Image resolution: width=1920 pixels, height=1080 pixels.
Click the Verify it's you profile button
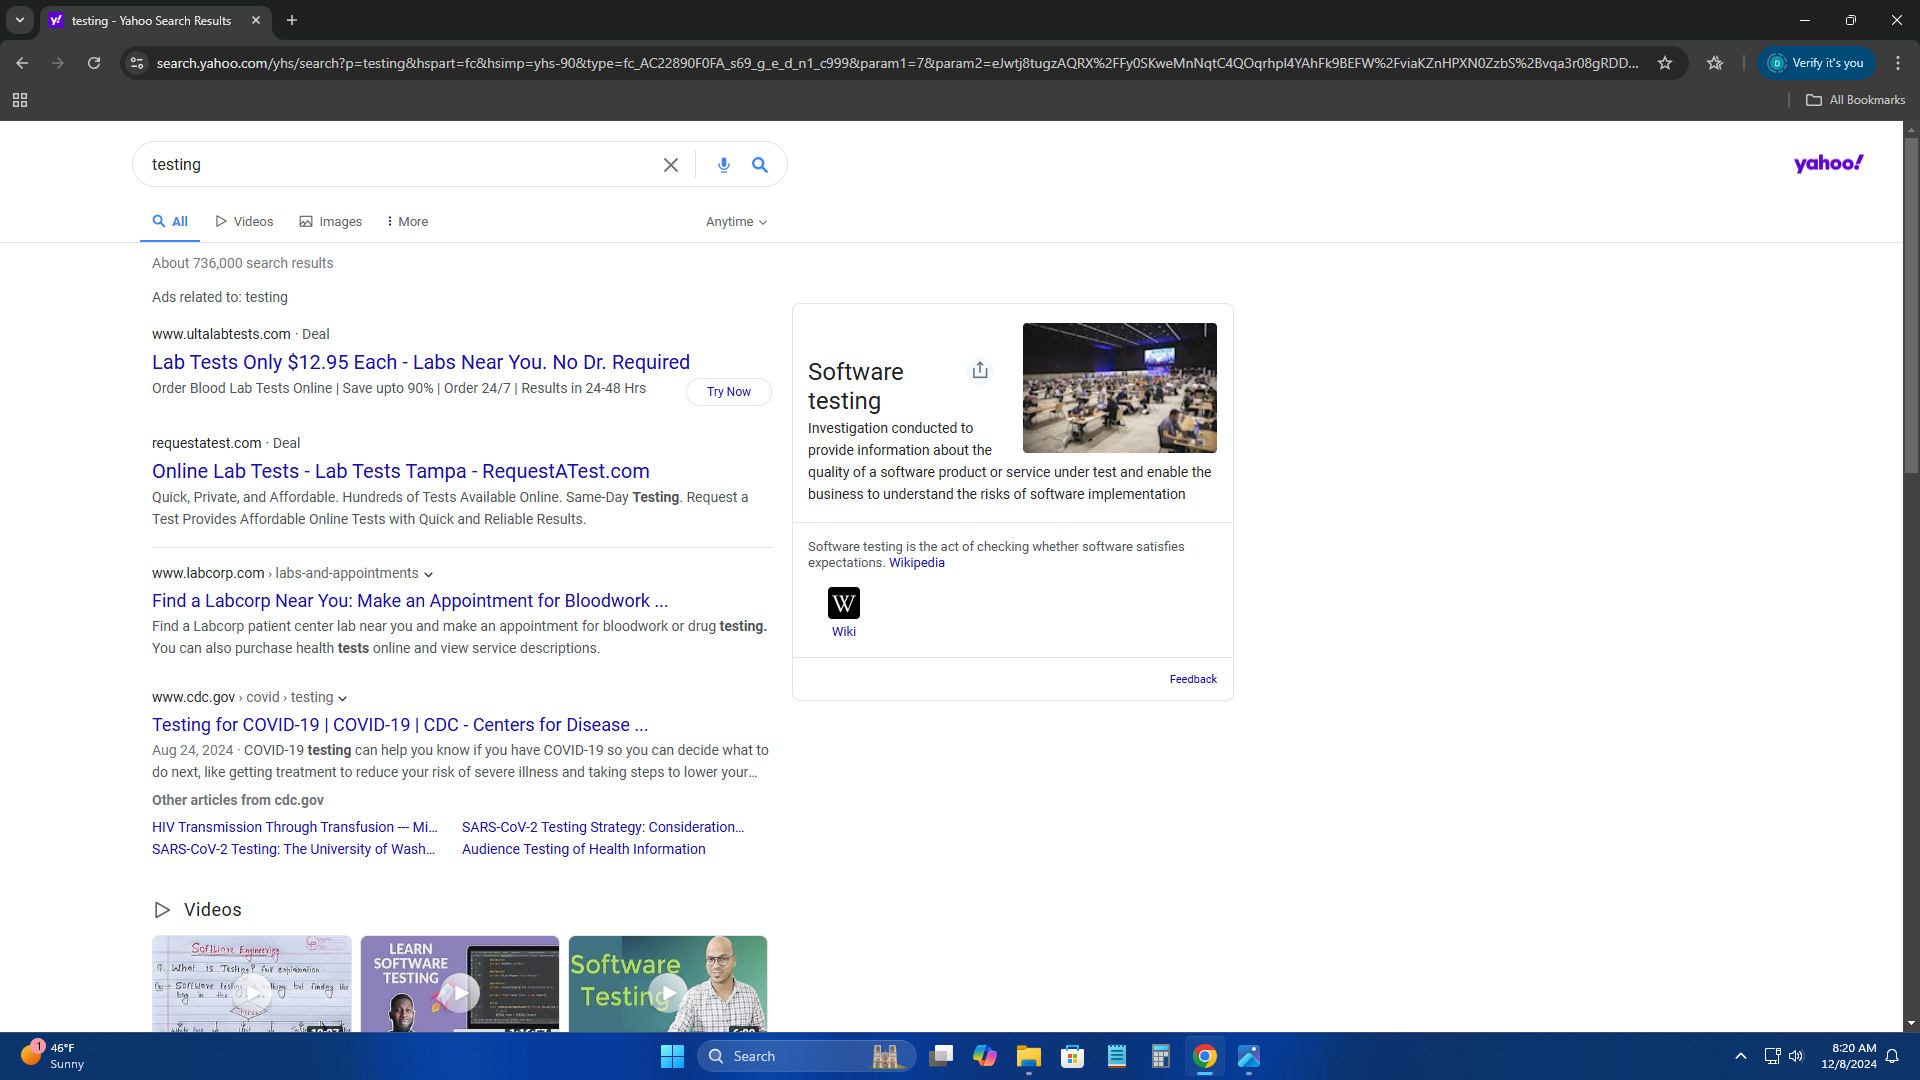click(x=1817, y=63)
